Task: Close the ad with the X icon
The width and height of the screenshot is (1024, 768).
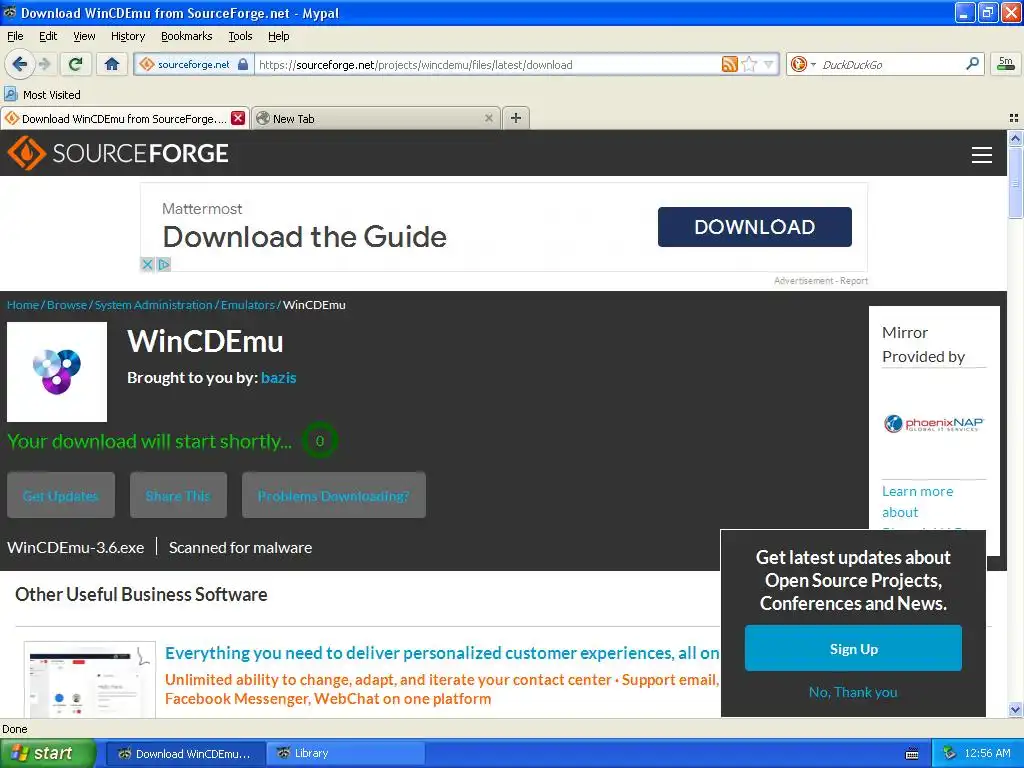Action: tap(147, 264)
